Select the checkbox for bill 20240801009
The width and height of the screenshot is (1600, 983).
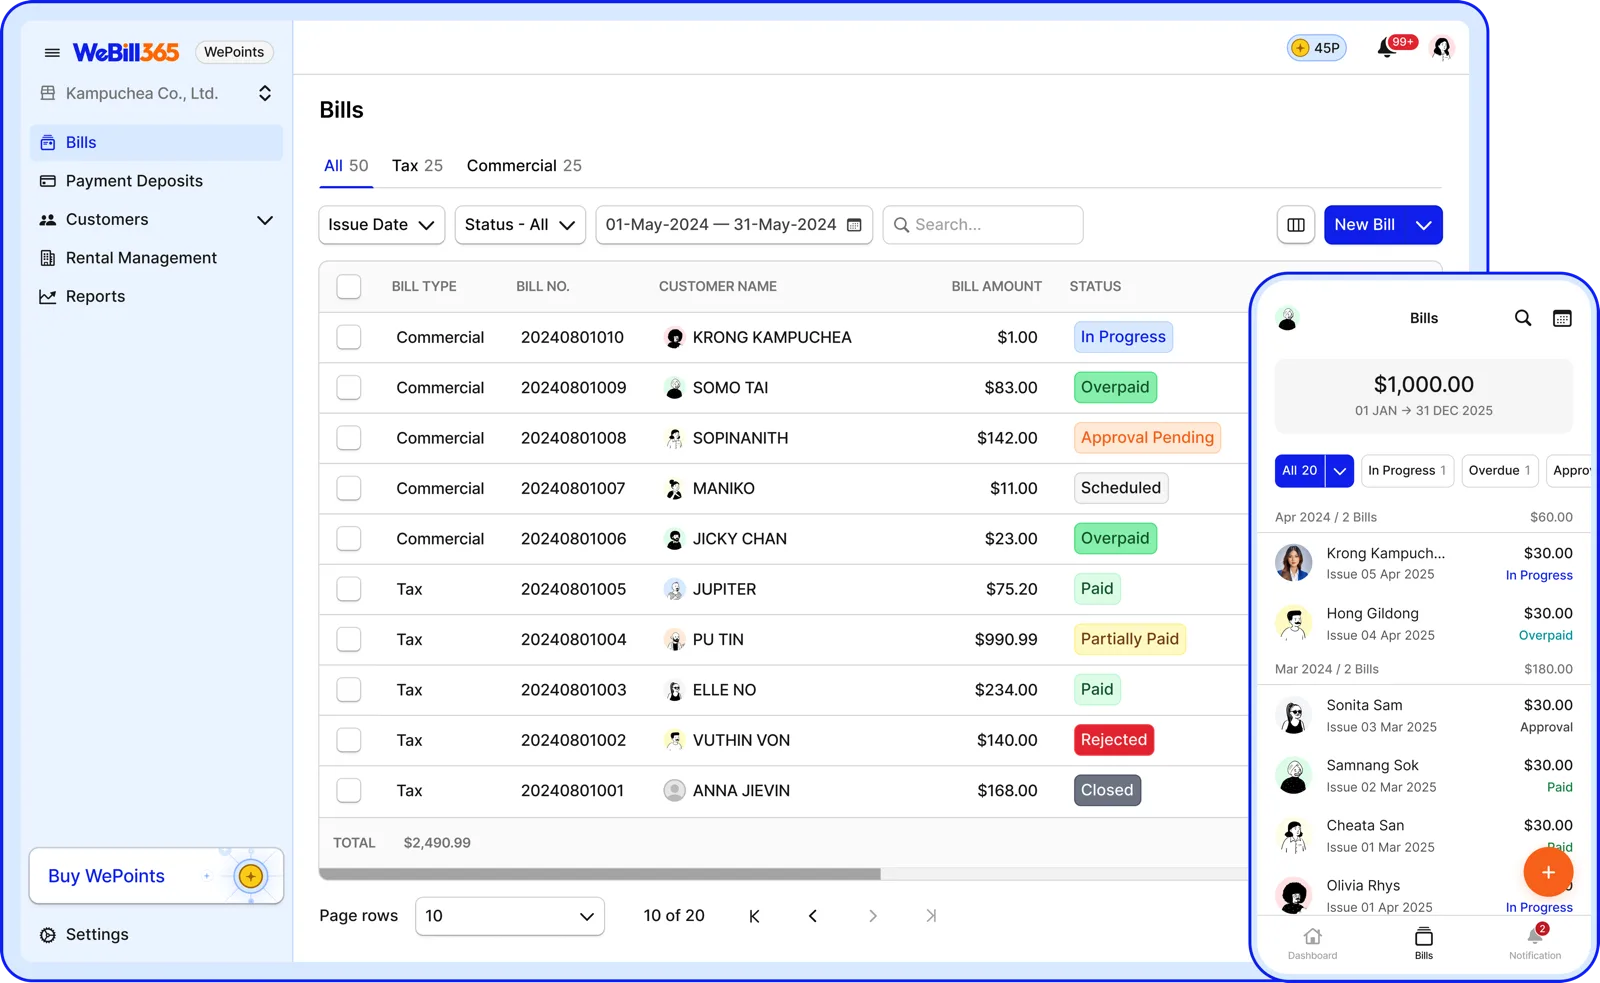(x=349, y=388)
